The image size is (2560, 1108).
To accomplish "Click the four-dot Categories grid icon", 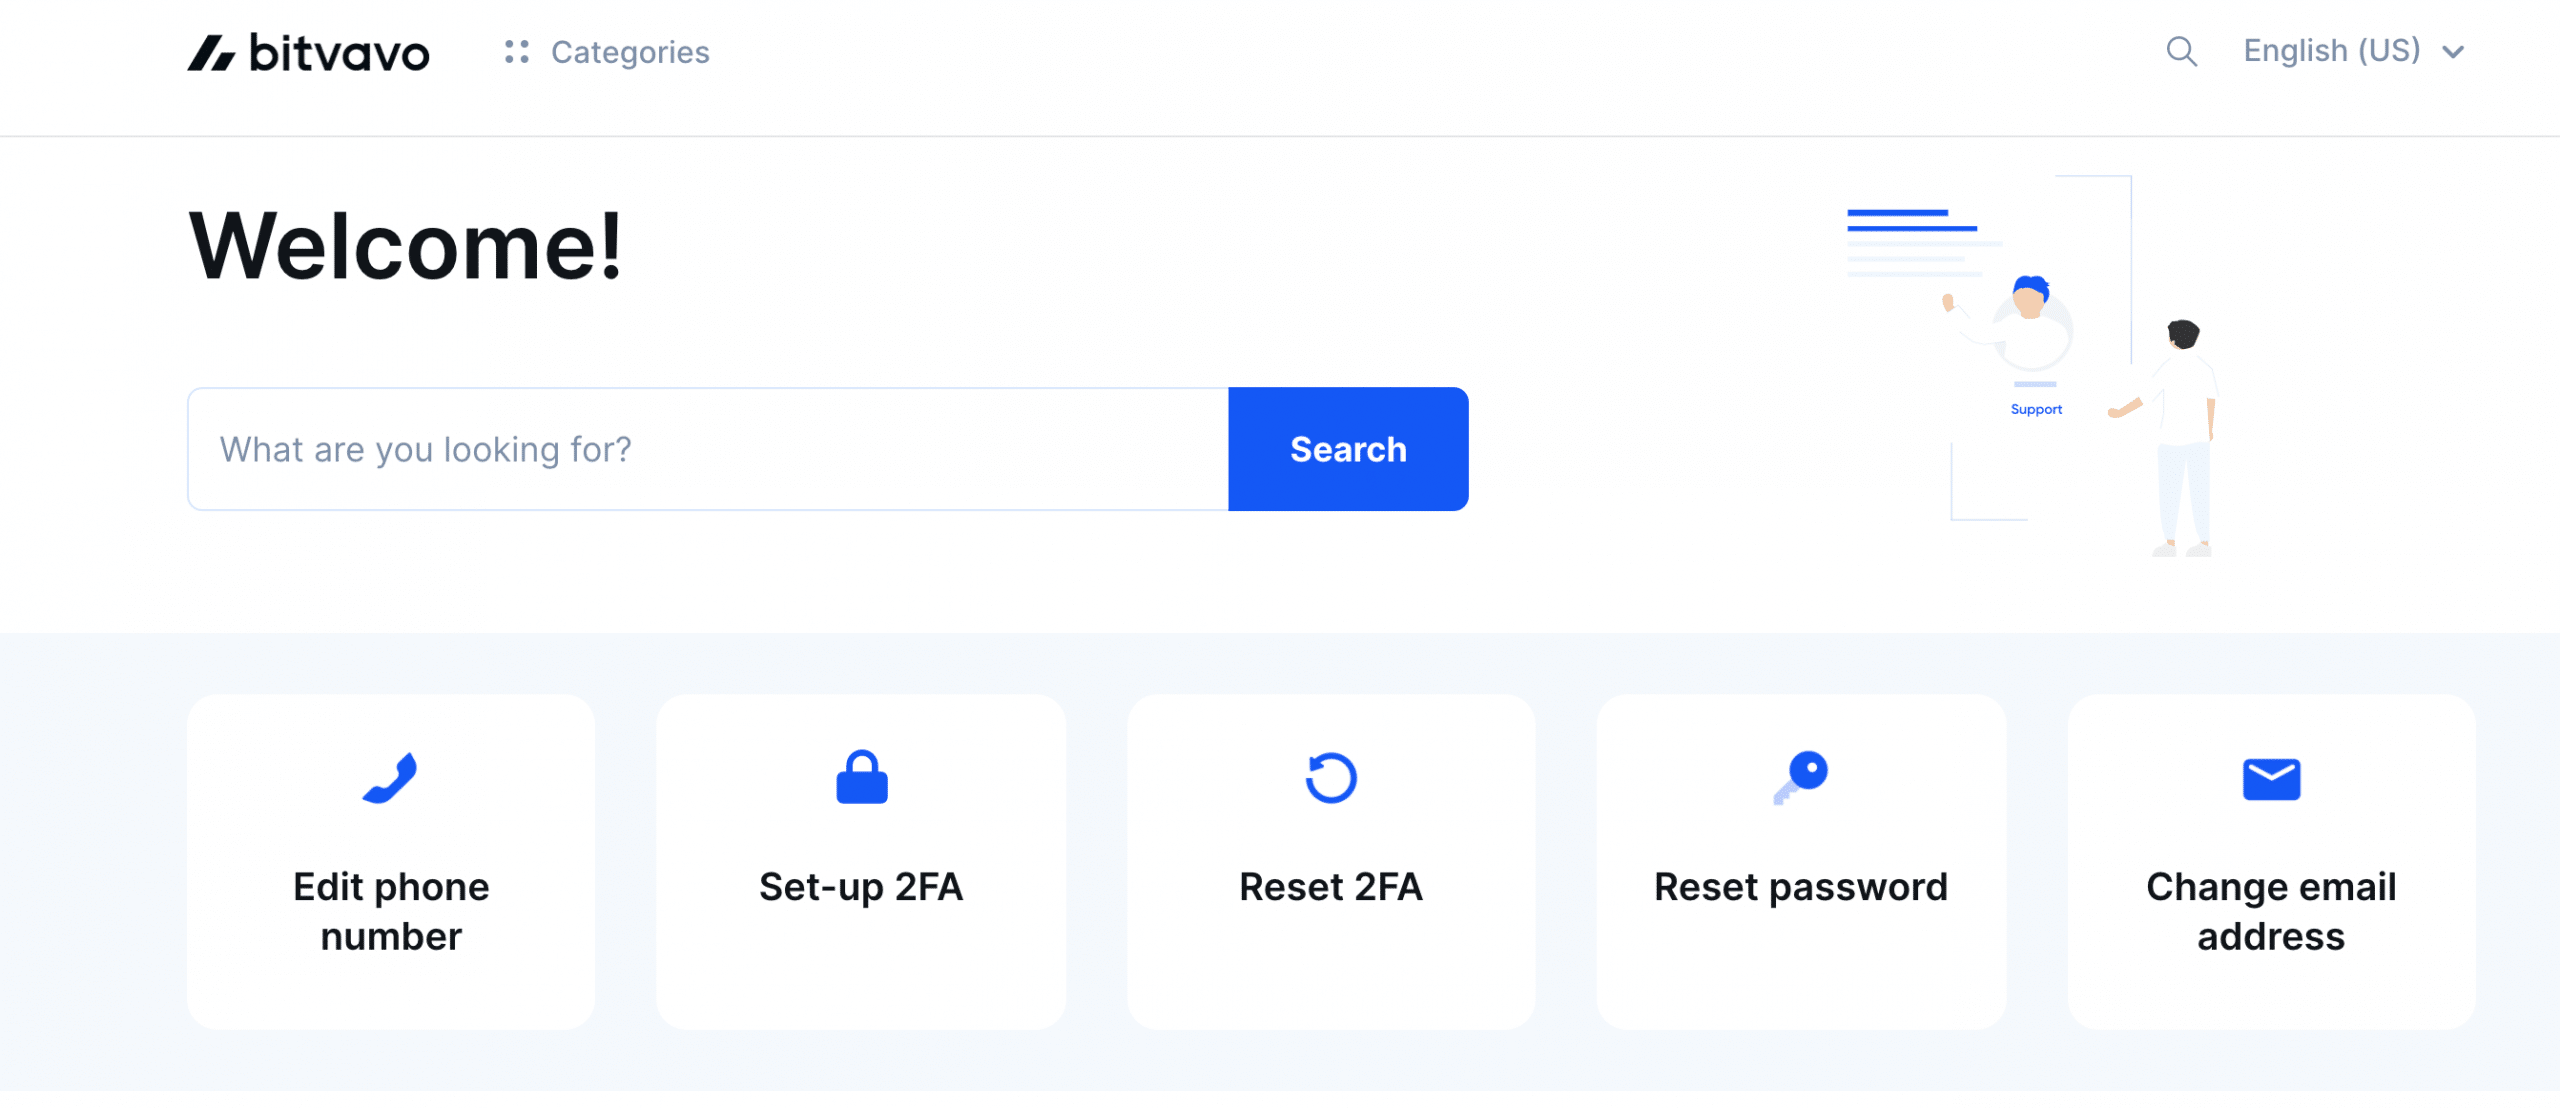I will 517,52.
